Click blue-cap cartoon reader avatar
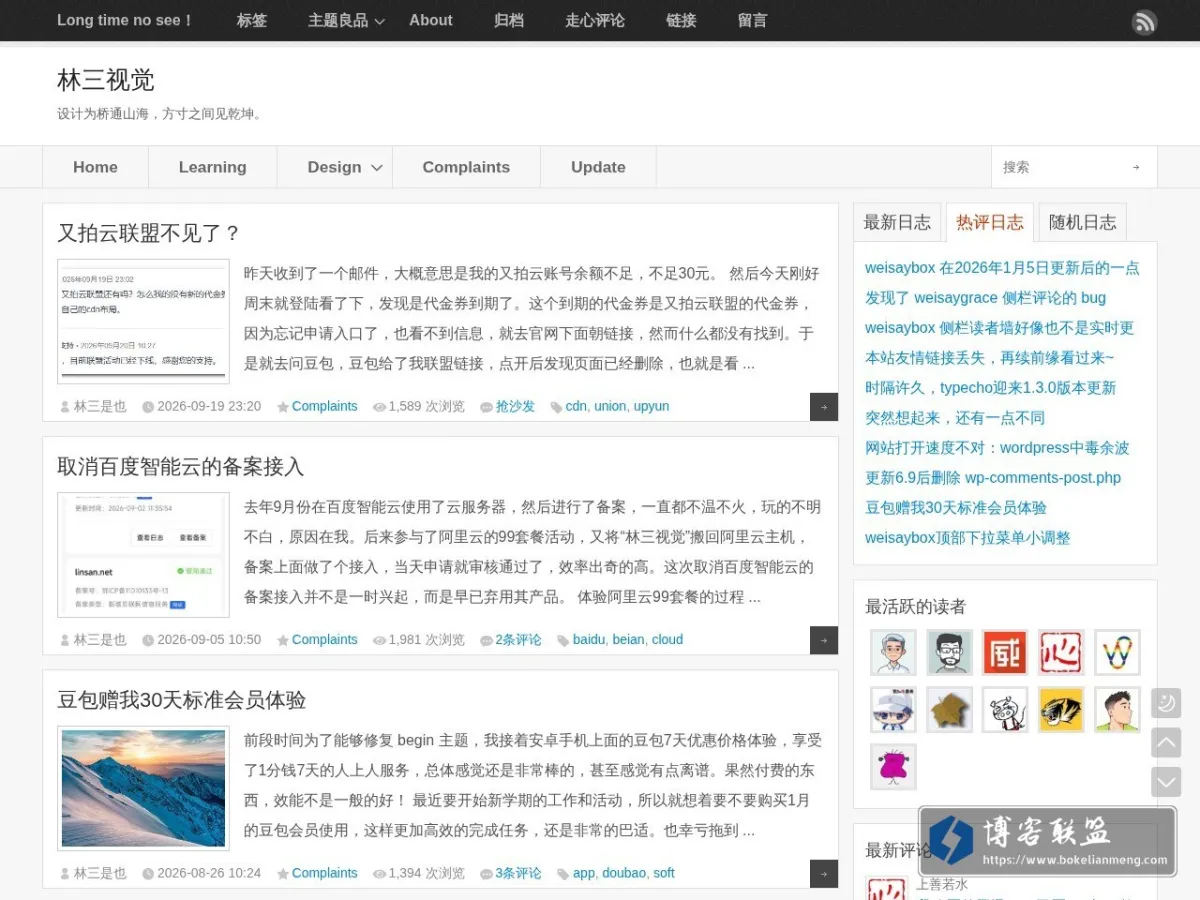 (x=893, y=709)
